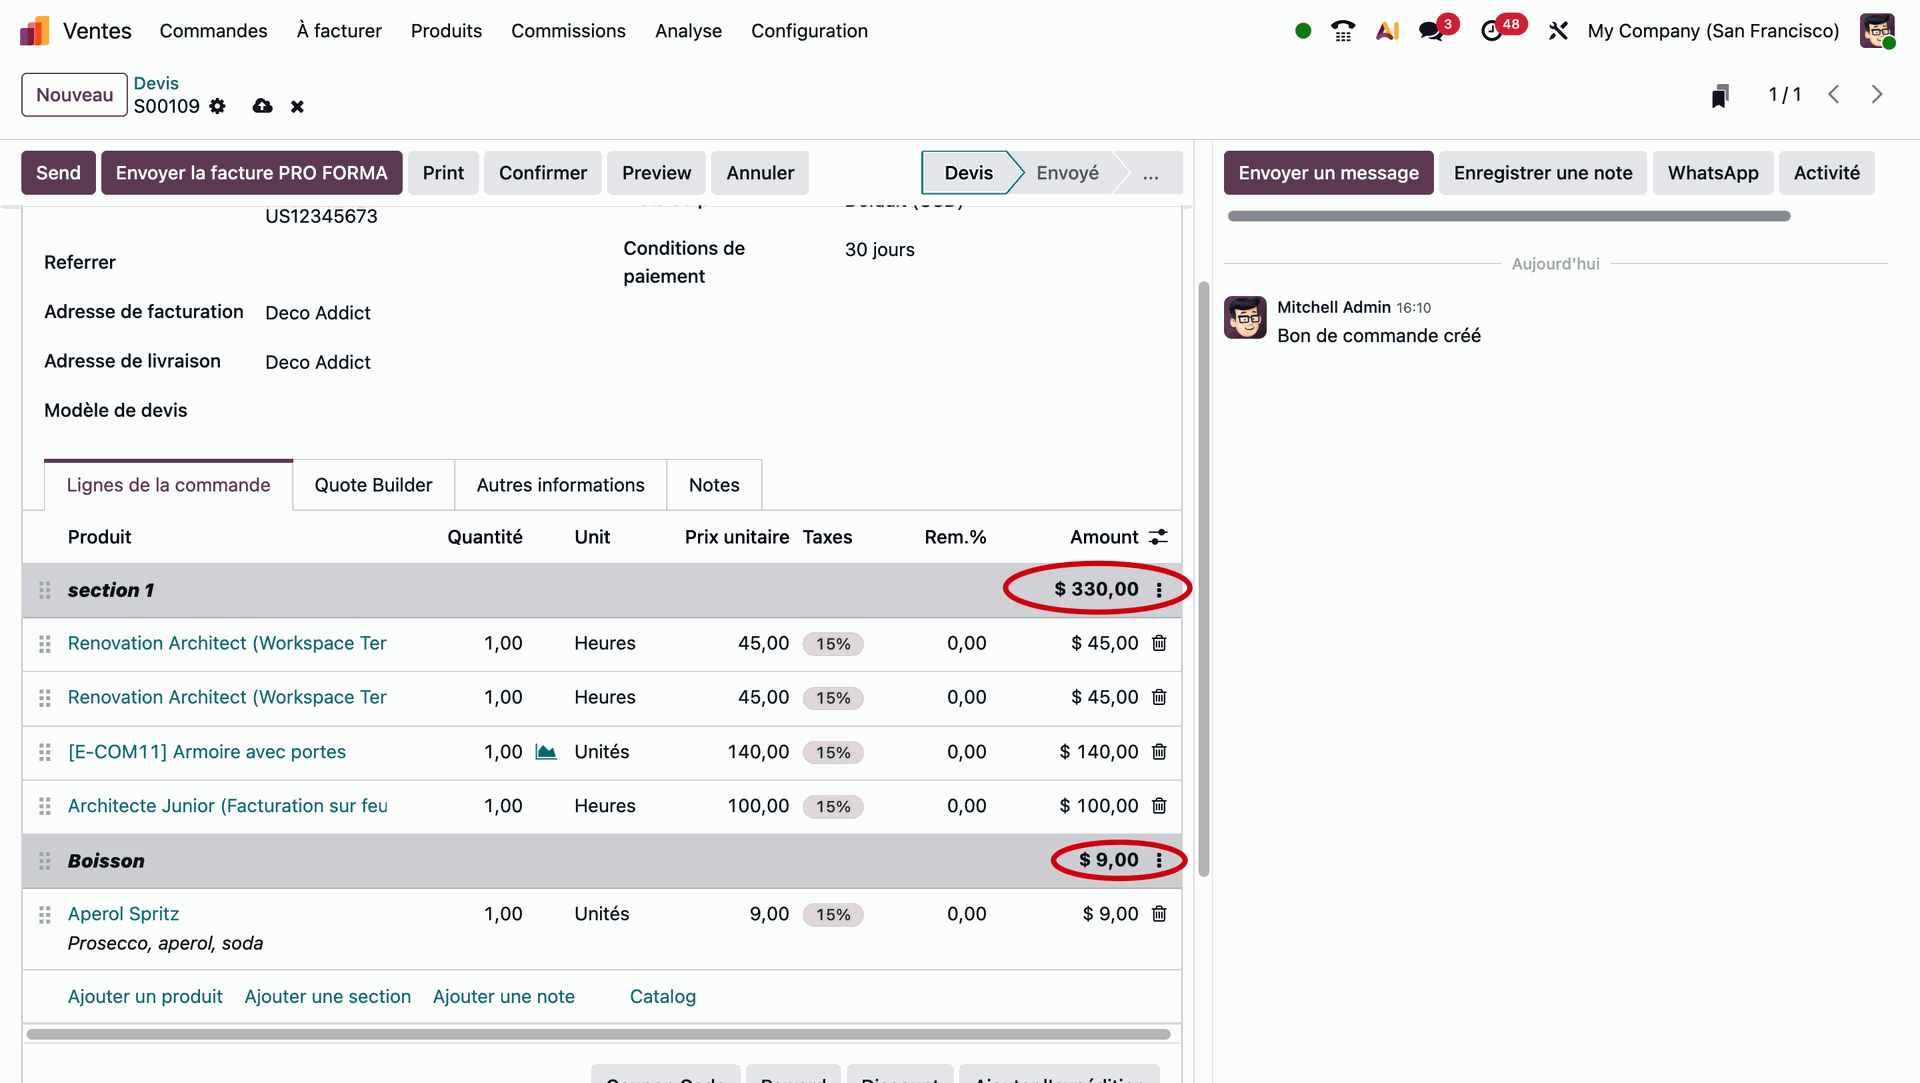This screenshot has width=1920, height=1083.
Task: Open Boisson section three-dot options menu
Action: (1159, 860)
